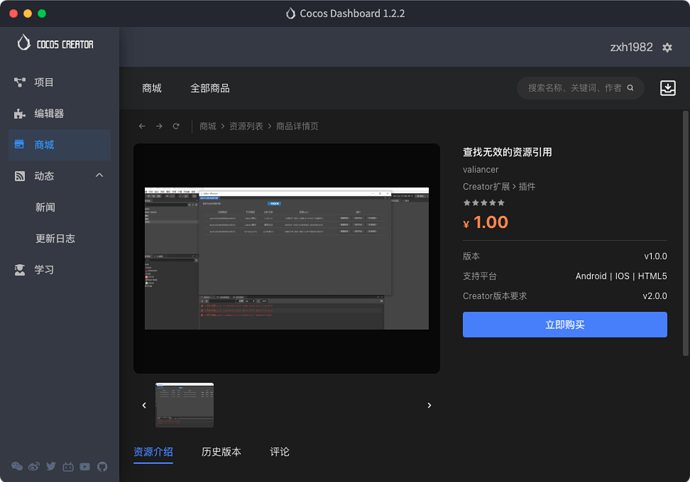
Task: Open the YouTube social icon
Action: tap(85, 467)
